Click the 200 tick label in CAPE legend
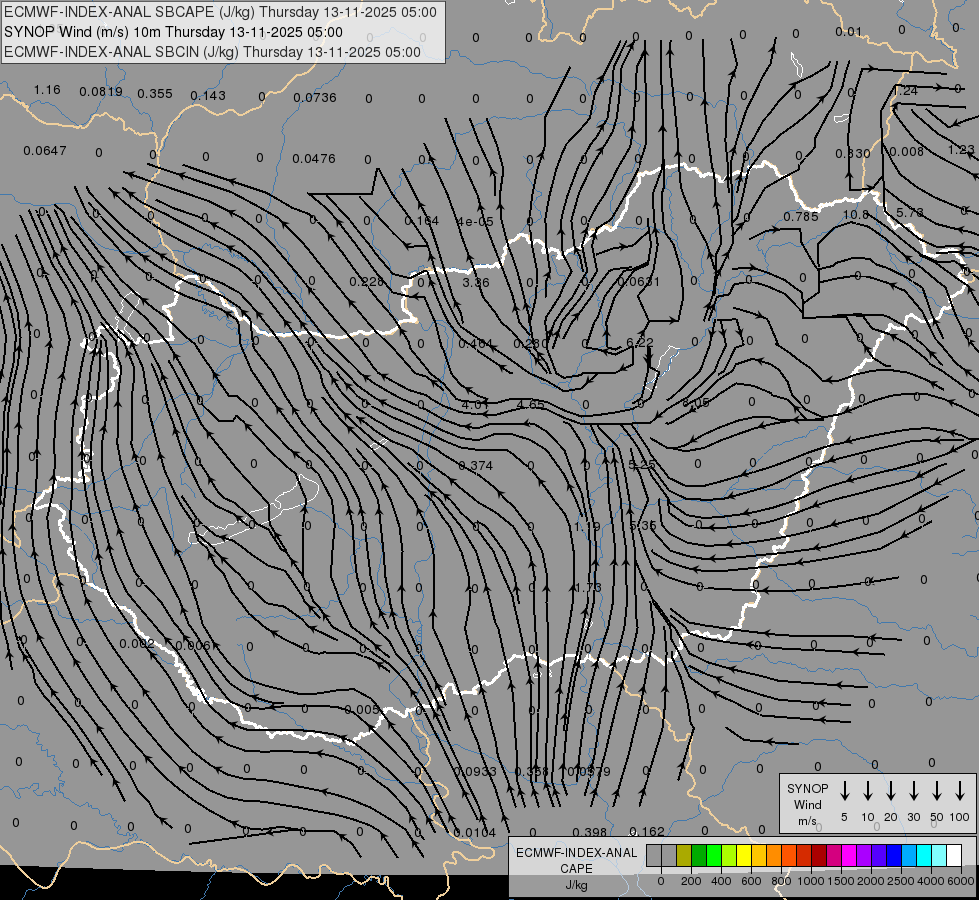The height and width of the screenshot is (900, 979). pyautogui.click(x=691, y=881)
